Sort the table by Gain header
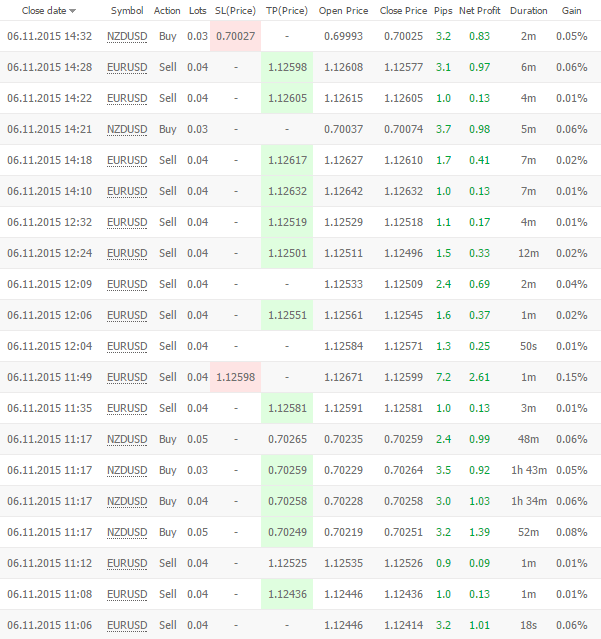This screenshot has width=601, height=639. click(x=572, y=11)
